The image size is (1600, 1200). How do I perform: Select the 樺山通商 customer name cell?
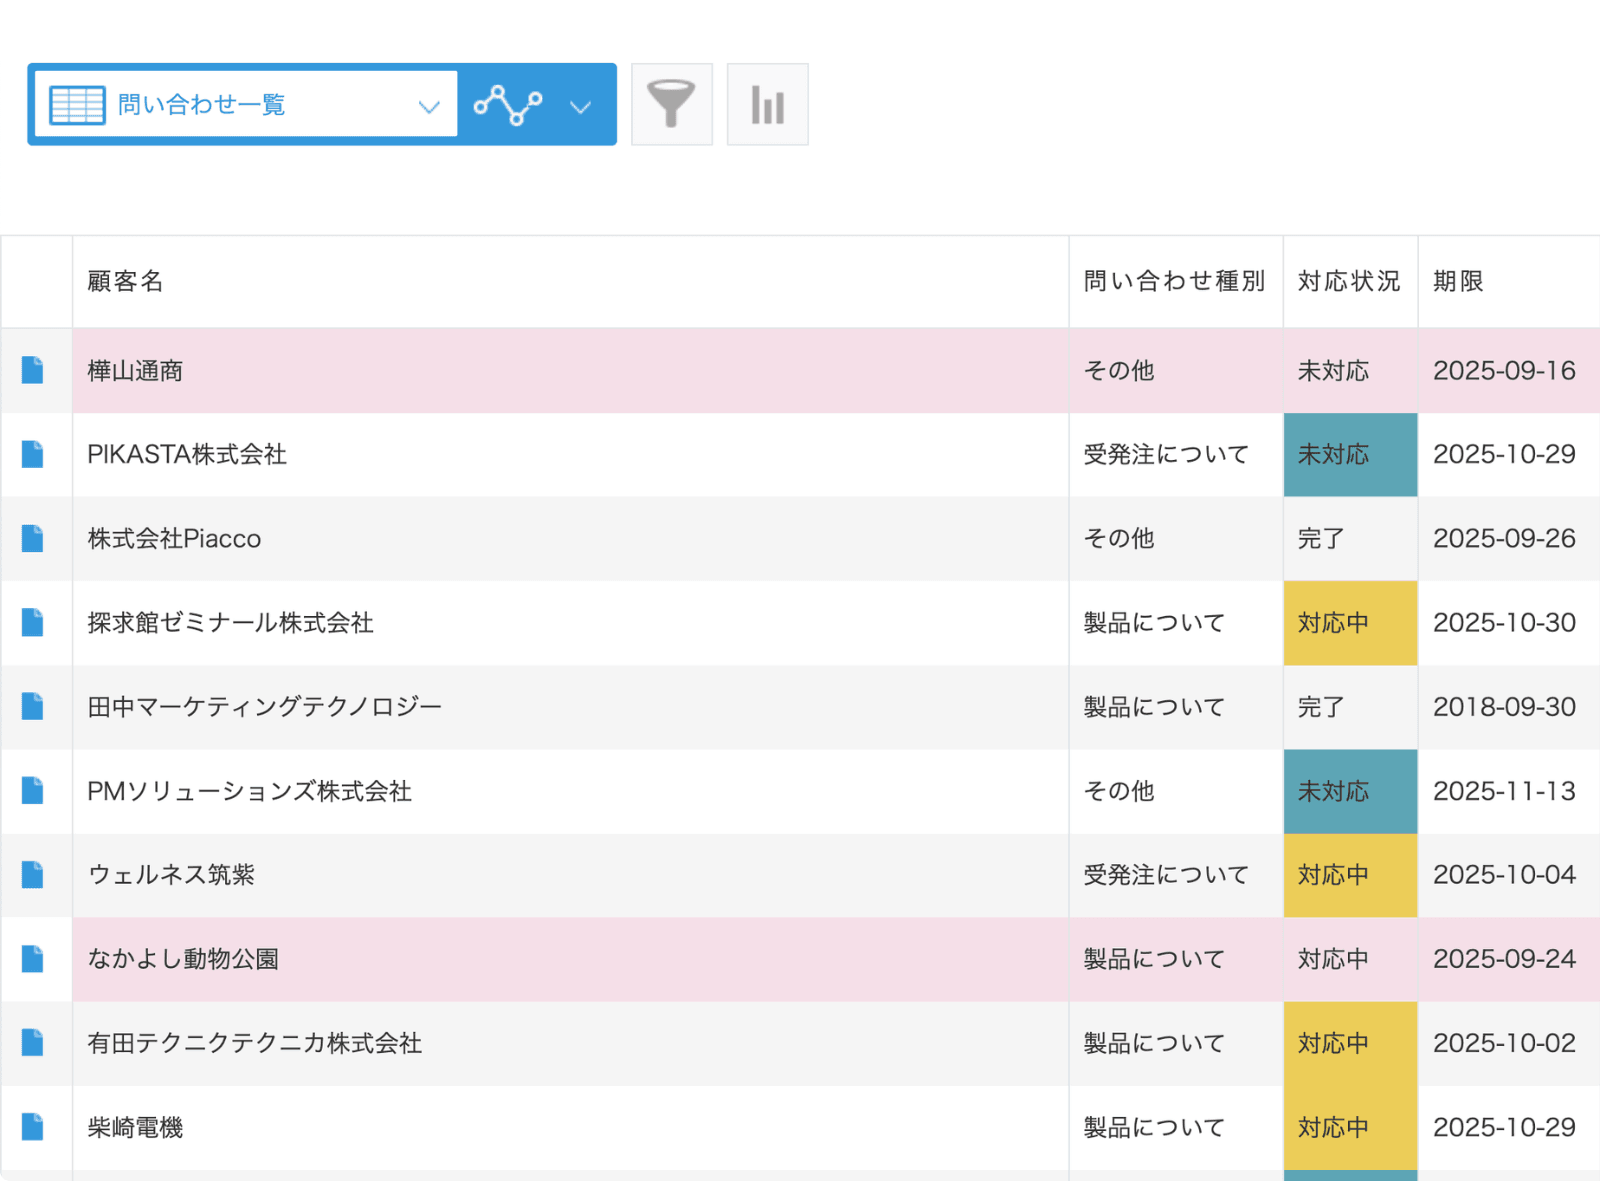pos(571,371)
